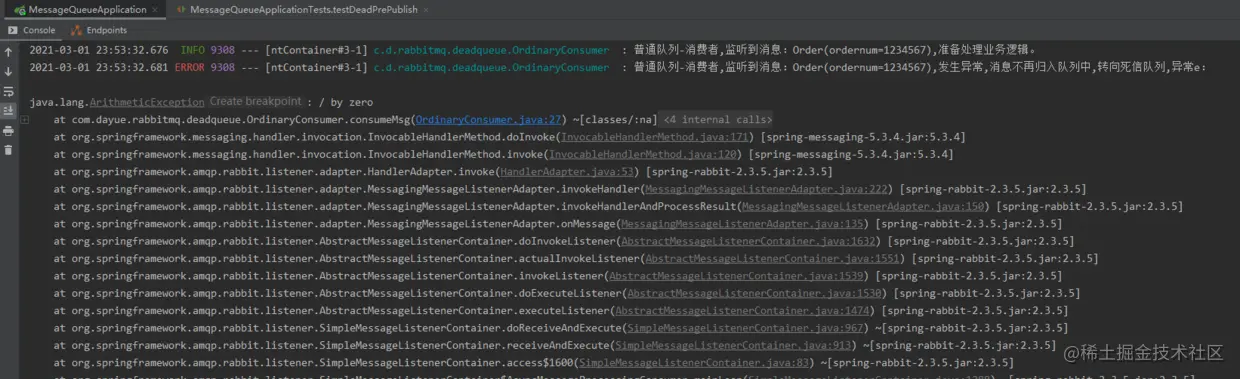This screenshot has height=379, width=1240.
Task: Open the ArithmeticException class link
Action: [147, 102]
